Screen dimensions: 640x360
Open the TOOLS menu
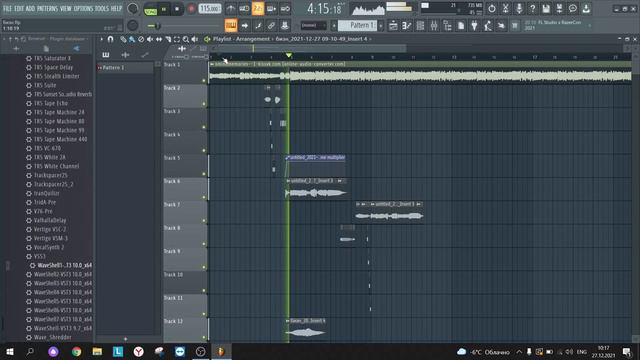pos(102,8)
